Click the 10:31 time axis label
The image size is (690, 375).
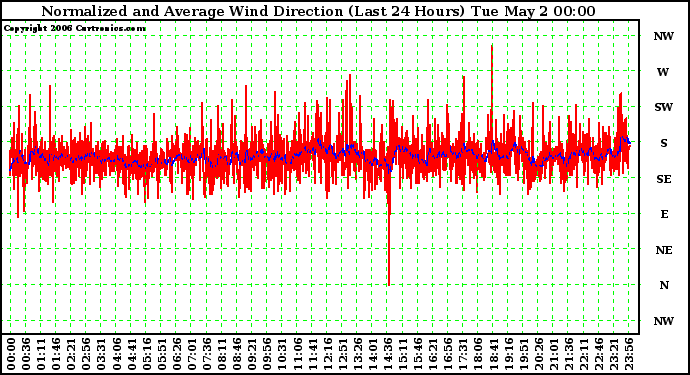tap(283, 354)
